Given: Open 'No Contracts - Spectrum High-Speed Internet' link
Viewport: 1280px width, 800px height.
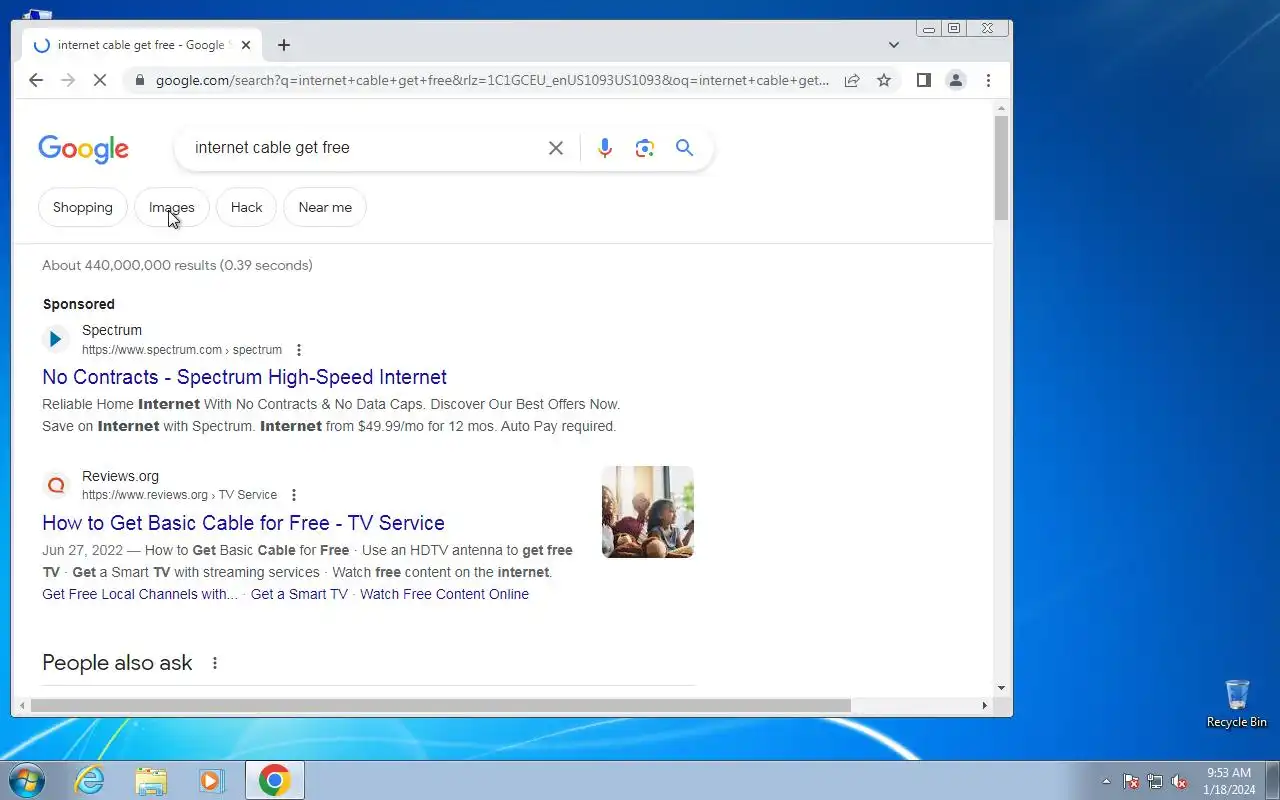Looking at the screenshot, I should click(x=244, y=377).
